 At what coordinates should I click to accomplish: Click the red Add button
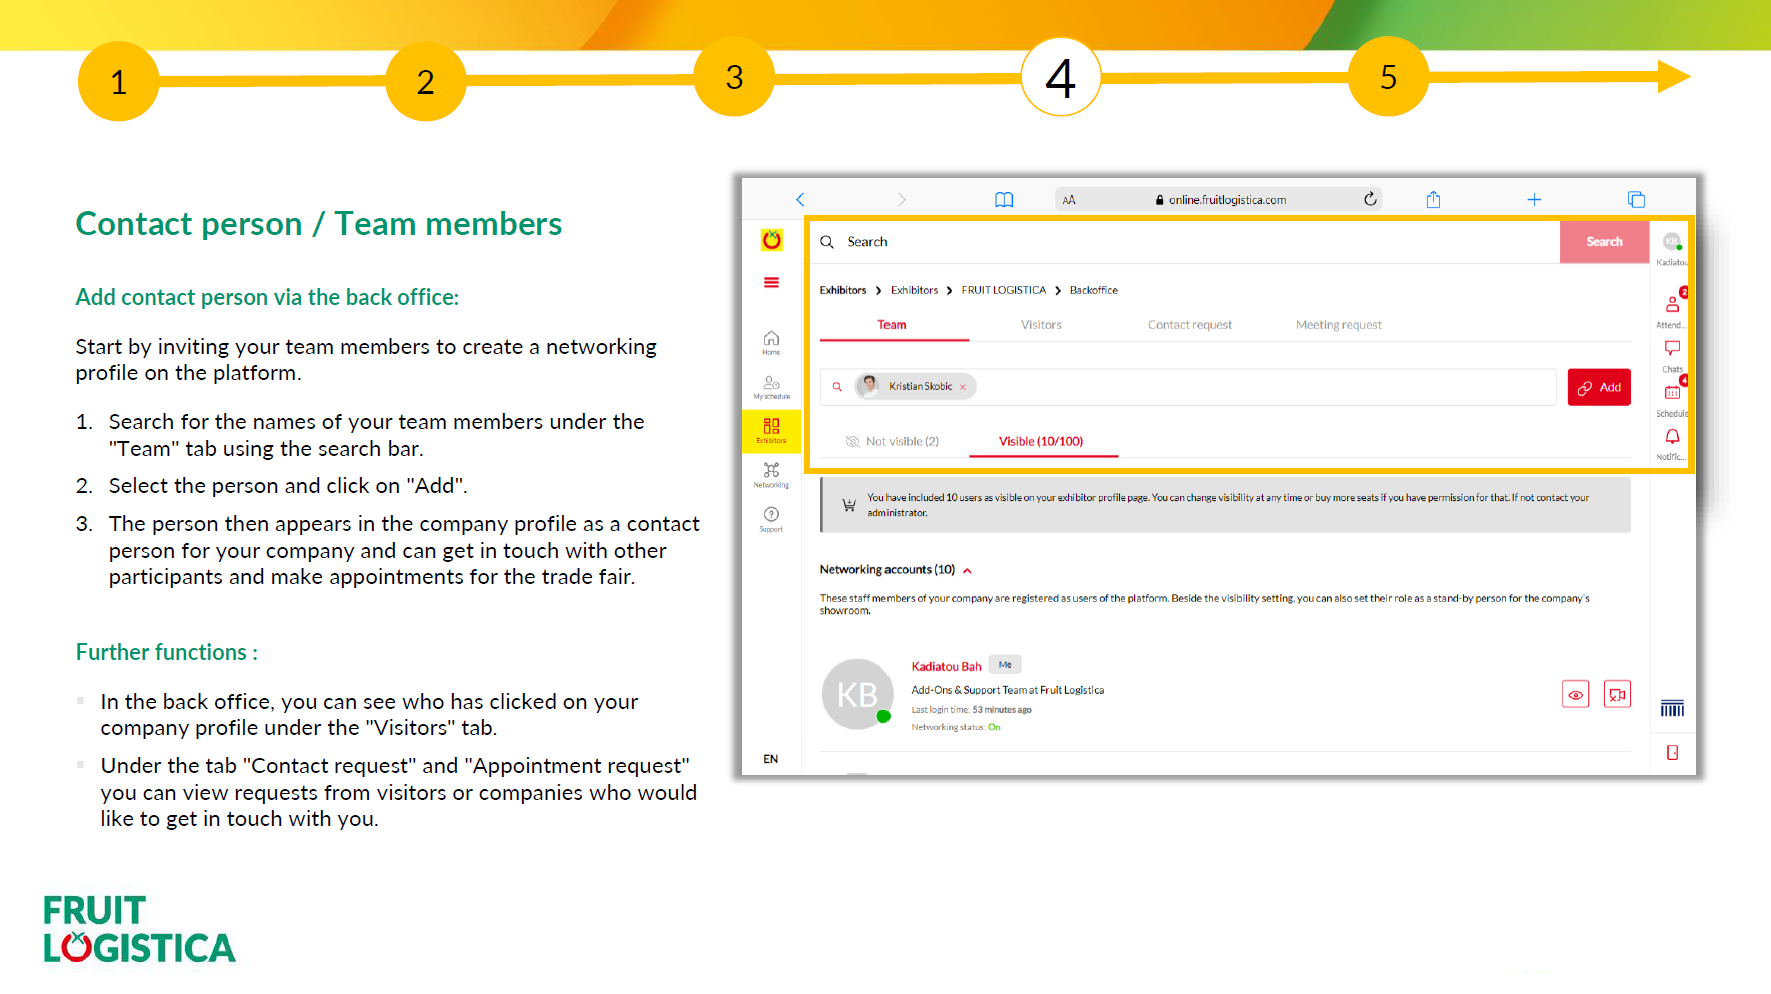click(1599, 387)
